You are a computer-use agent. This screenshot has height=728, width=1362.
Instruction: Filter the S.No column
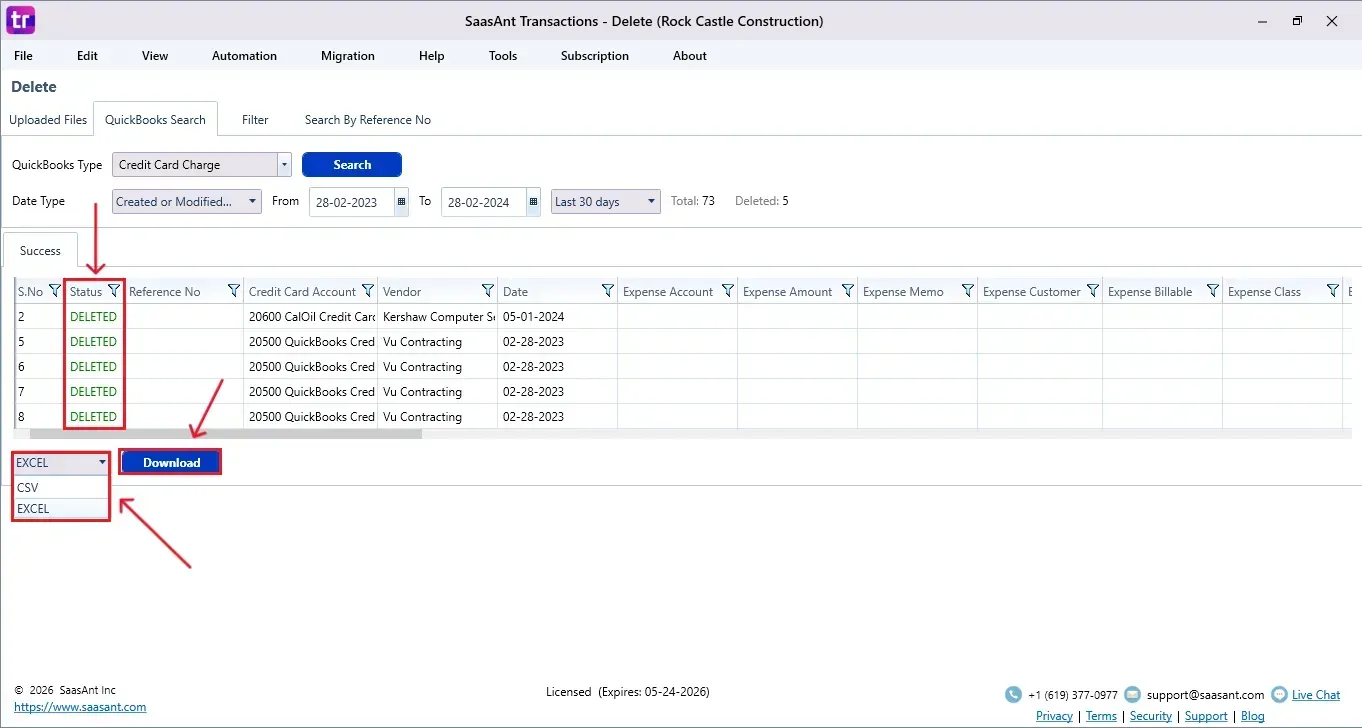[55, 291]
